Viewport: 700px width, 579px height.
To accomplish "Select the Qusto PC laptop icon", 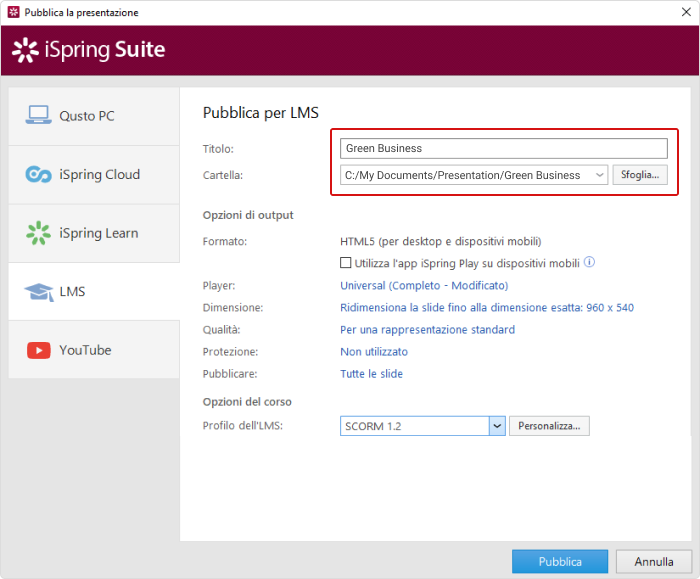I will [x=38, y=115].
